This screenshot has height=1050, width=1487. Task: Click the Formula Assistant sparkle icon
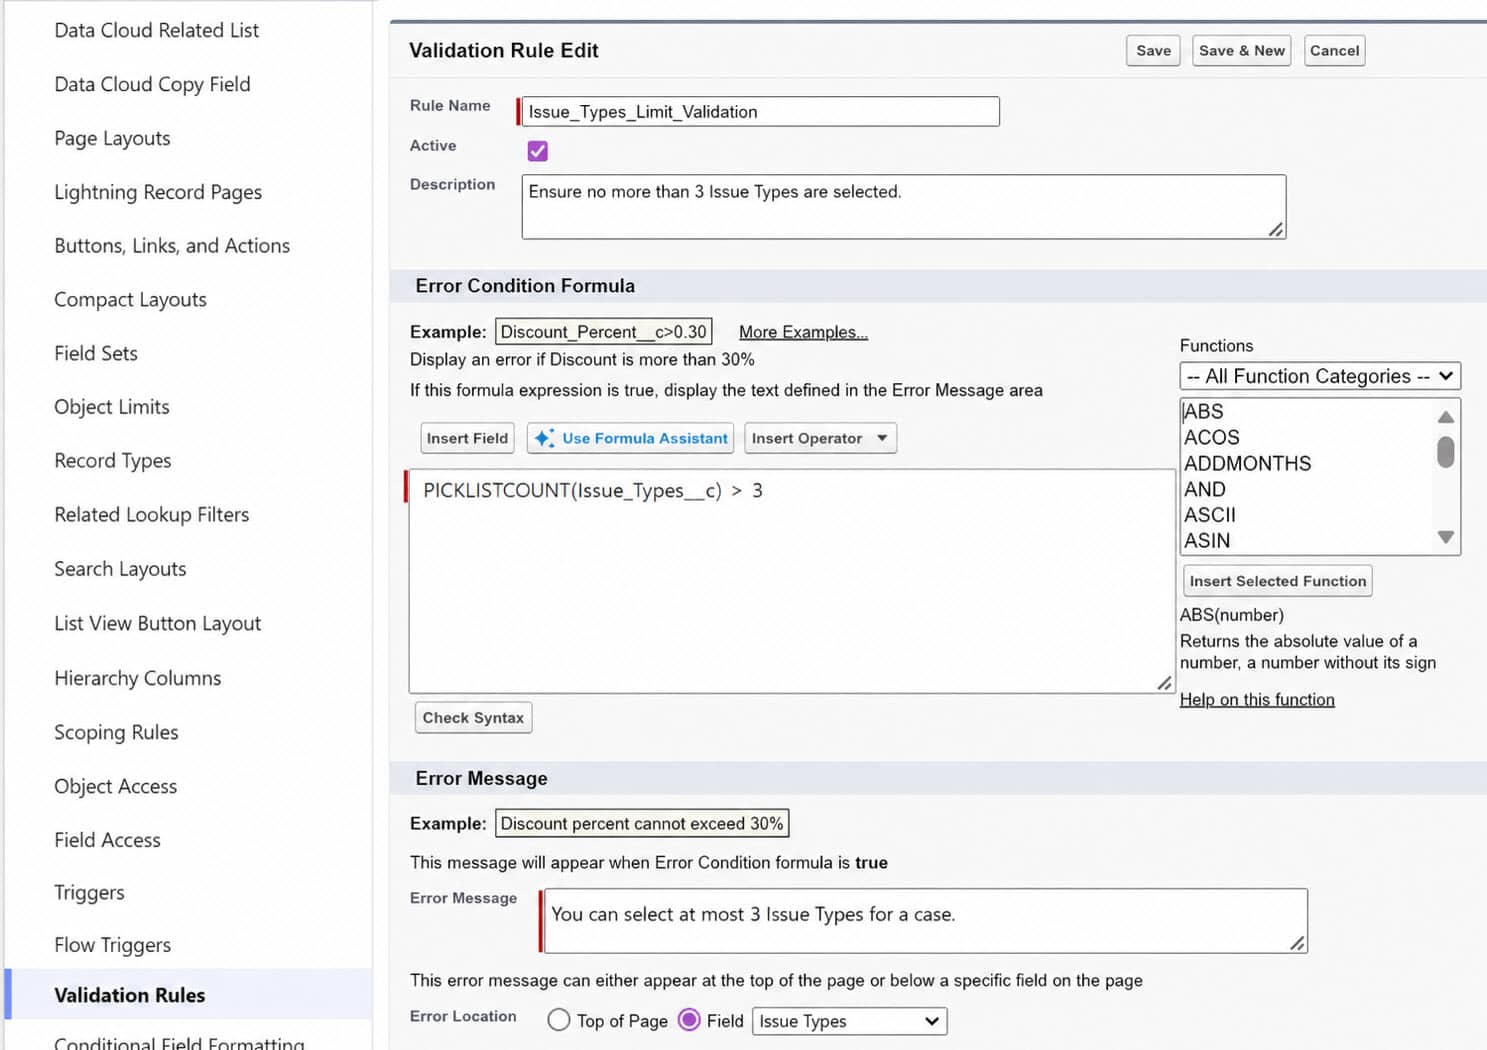click(x=544, y=438)
